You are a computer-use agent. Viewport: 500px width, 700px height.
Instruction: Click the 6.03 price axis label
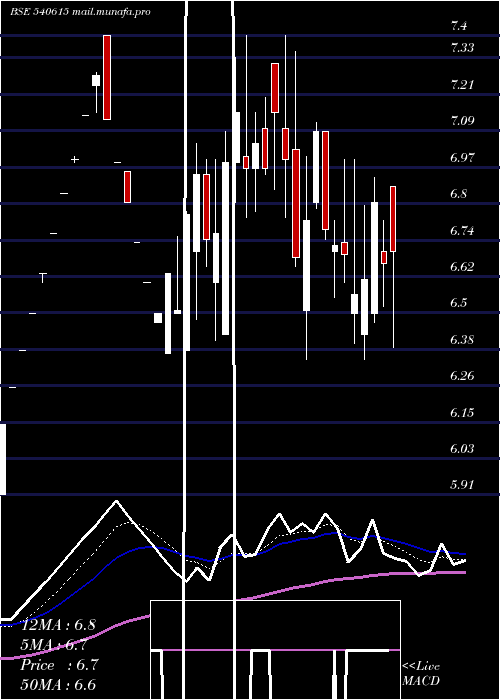pyautogui.click(x=462, y=449)
